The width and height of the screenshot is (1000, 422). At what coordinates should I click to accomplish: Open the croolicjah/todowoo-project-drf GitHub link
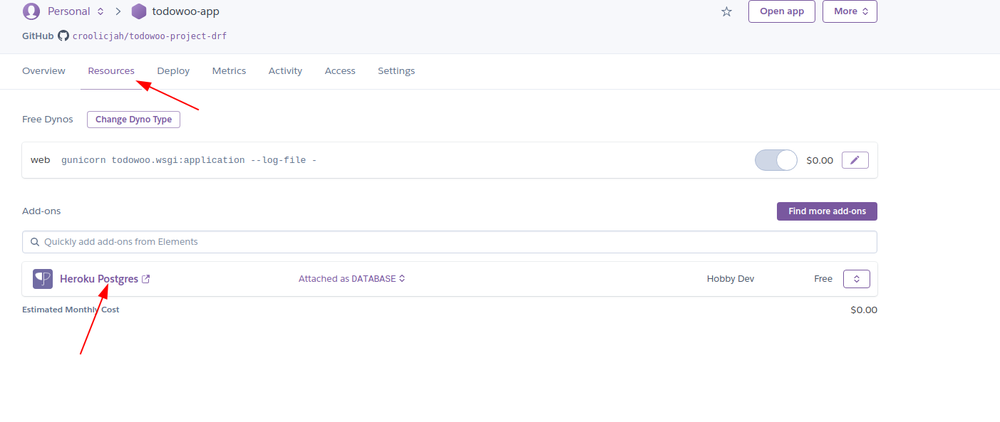(149, 36)
